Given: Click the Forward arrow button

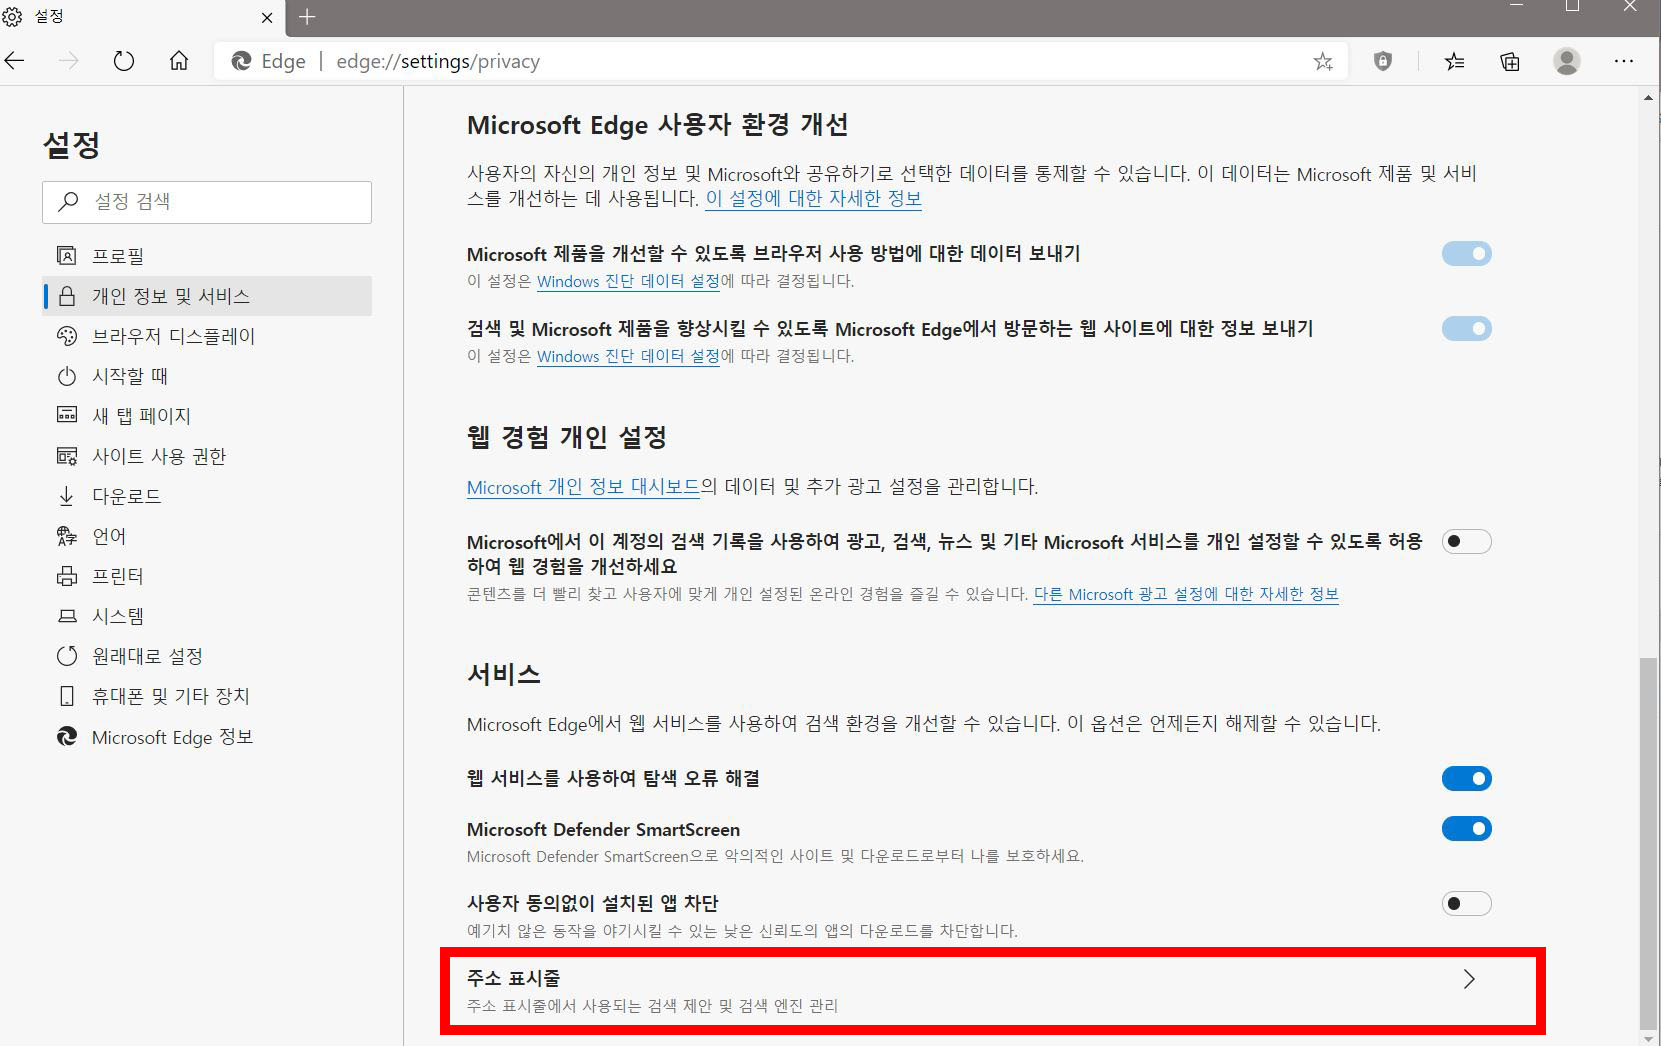Looking at the screenshot, I should pyautogui.click(x=69, y=62).
